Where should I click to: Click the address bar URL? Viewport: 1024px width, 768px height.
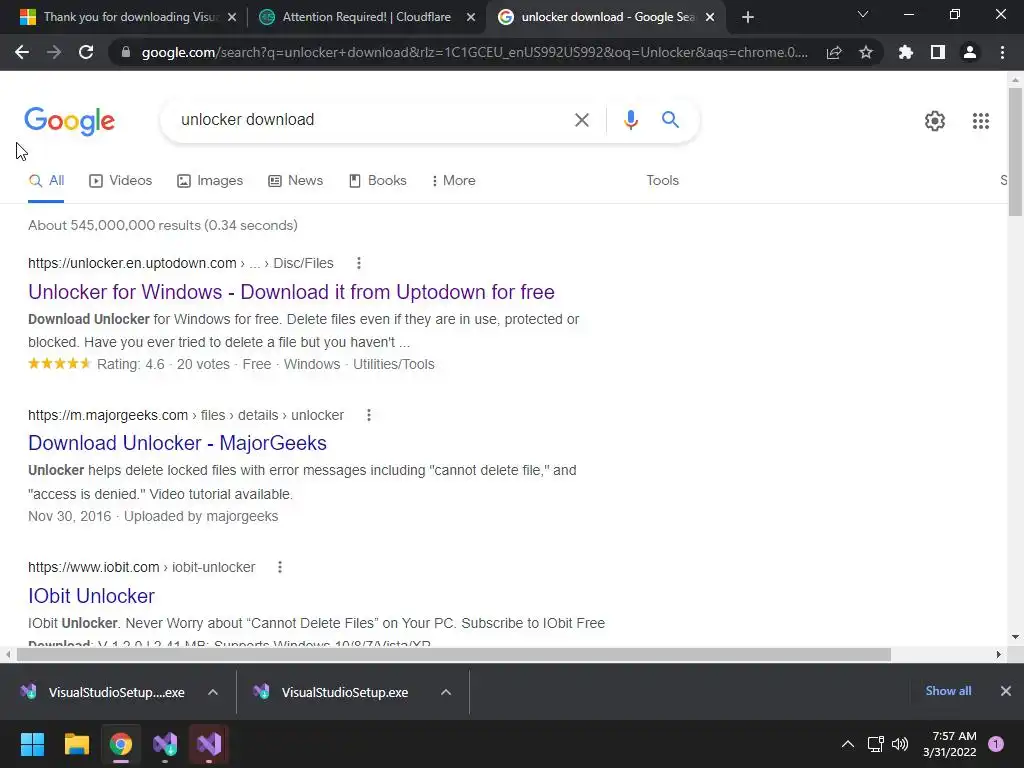pyautogui.click(x=475, y=52)
